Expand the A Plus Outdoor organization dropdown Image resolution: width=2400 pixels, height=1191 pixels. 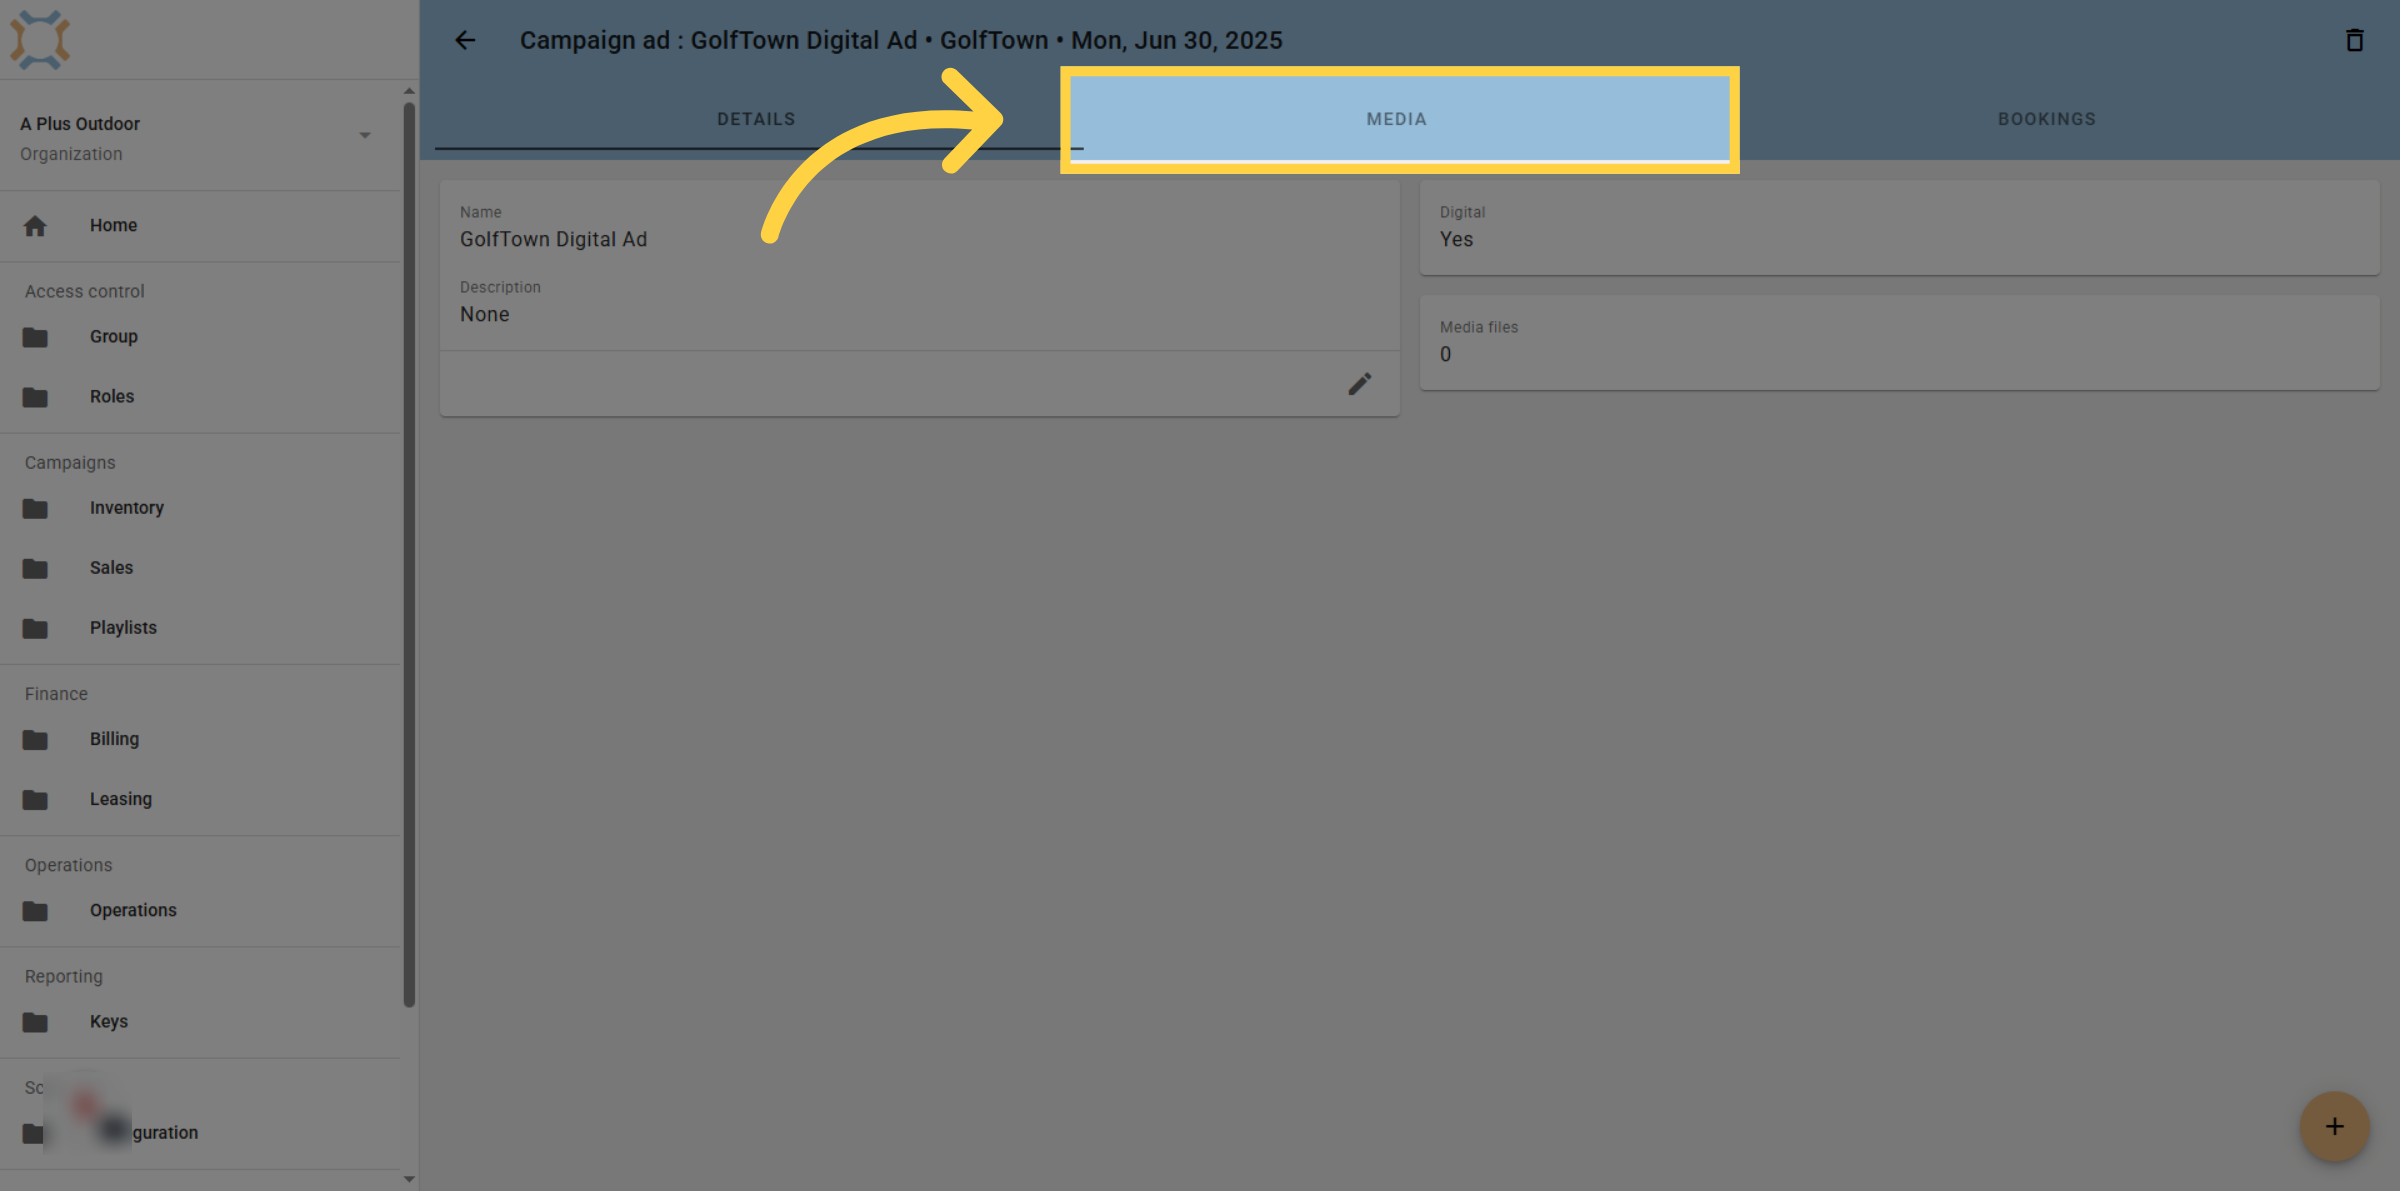(x=365, y=135)
